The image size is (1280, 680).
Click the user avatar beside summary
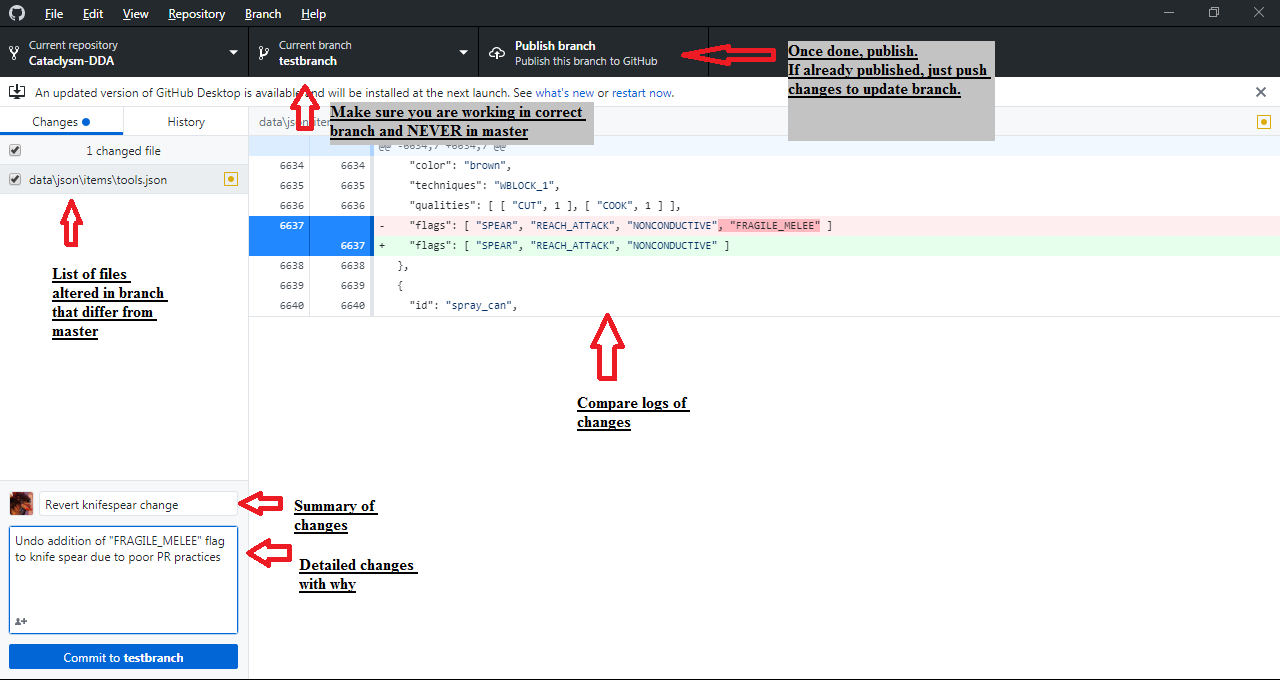point(21,504)
